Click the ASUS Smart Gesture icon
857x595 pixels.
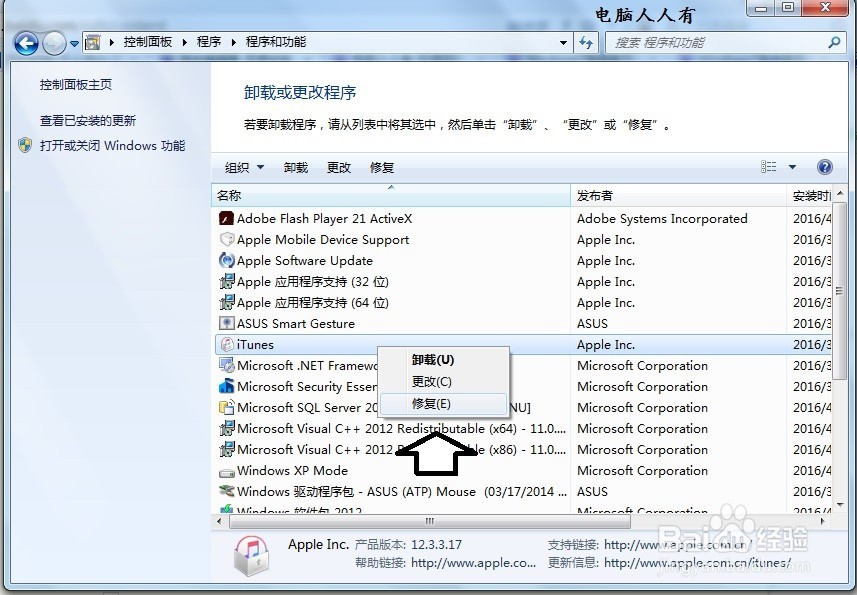(x=226, y=323)
